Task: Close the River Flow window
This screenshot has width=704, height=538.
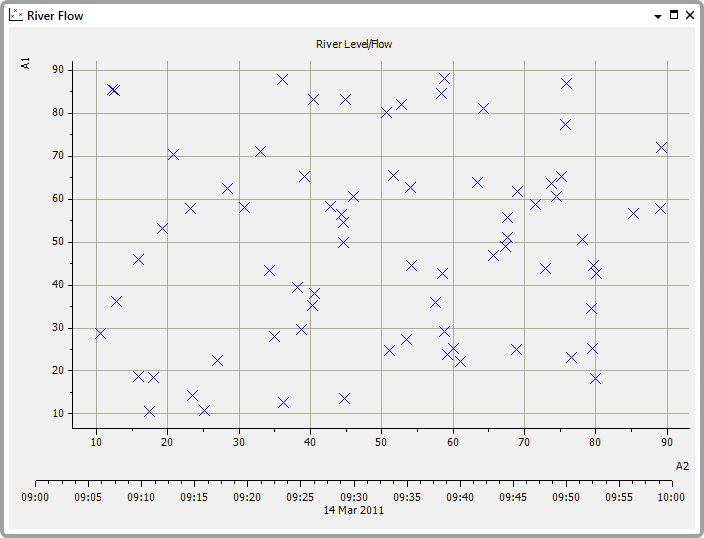Action: coord(689,16)
